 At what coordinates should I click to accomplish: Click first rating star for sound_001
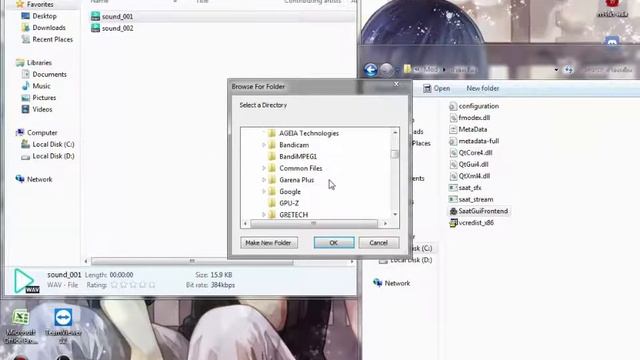pos(115,285)
